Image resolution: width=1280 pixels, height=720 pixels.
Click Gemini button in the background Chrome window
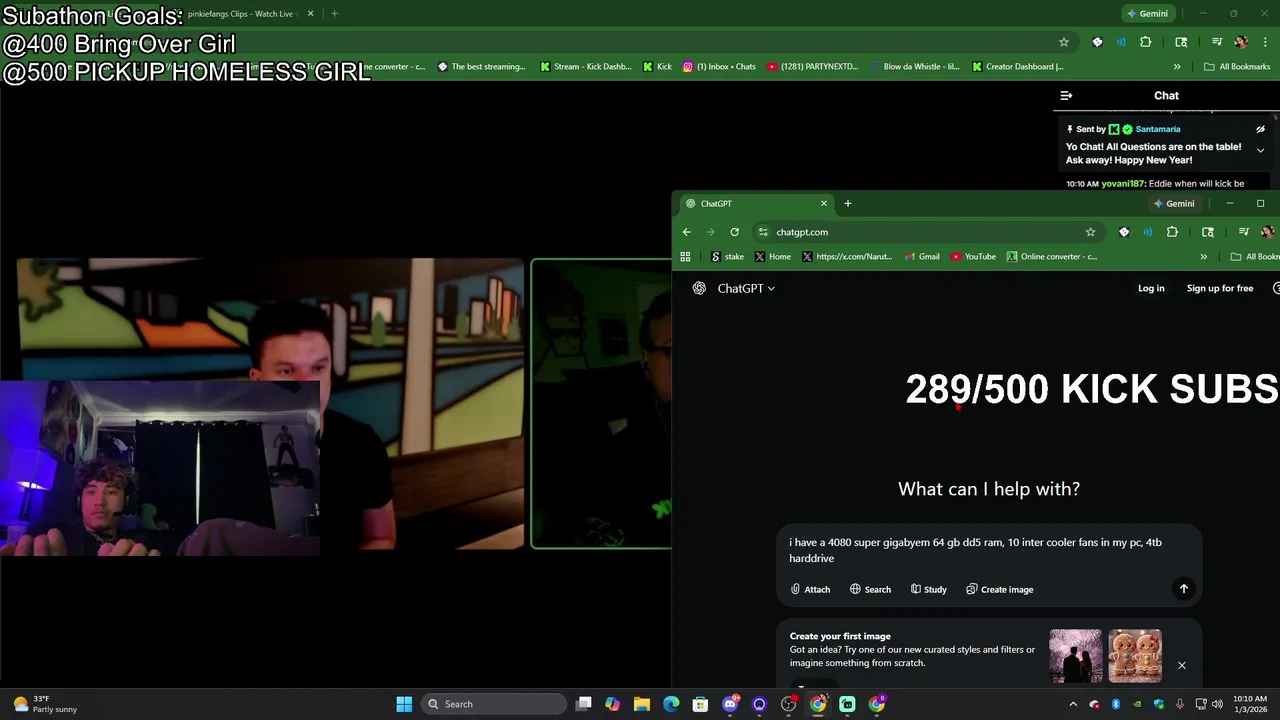tap(1147, 14)
